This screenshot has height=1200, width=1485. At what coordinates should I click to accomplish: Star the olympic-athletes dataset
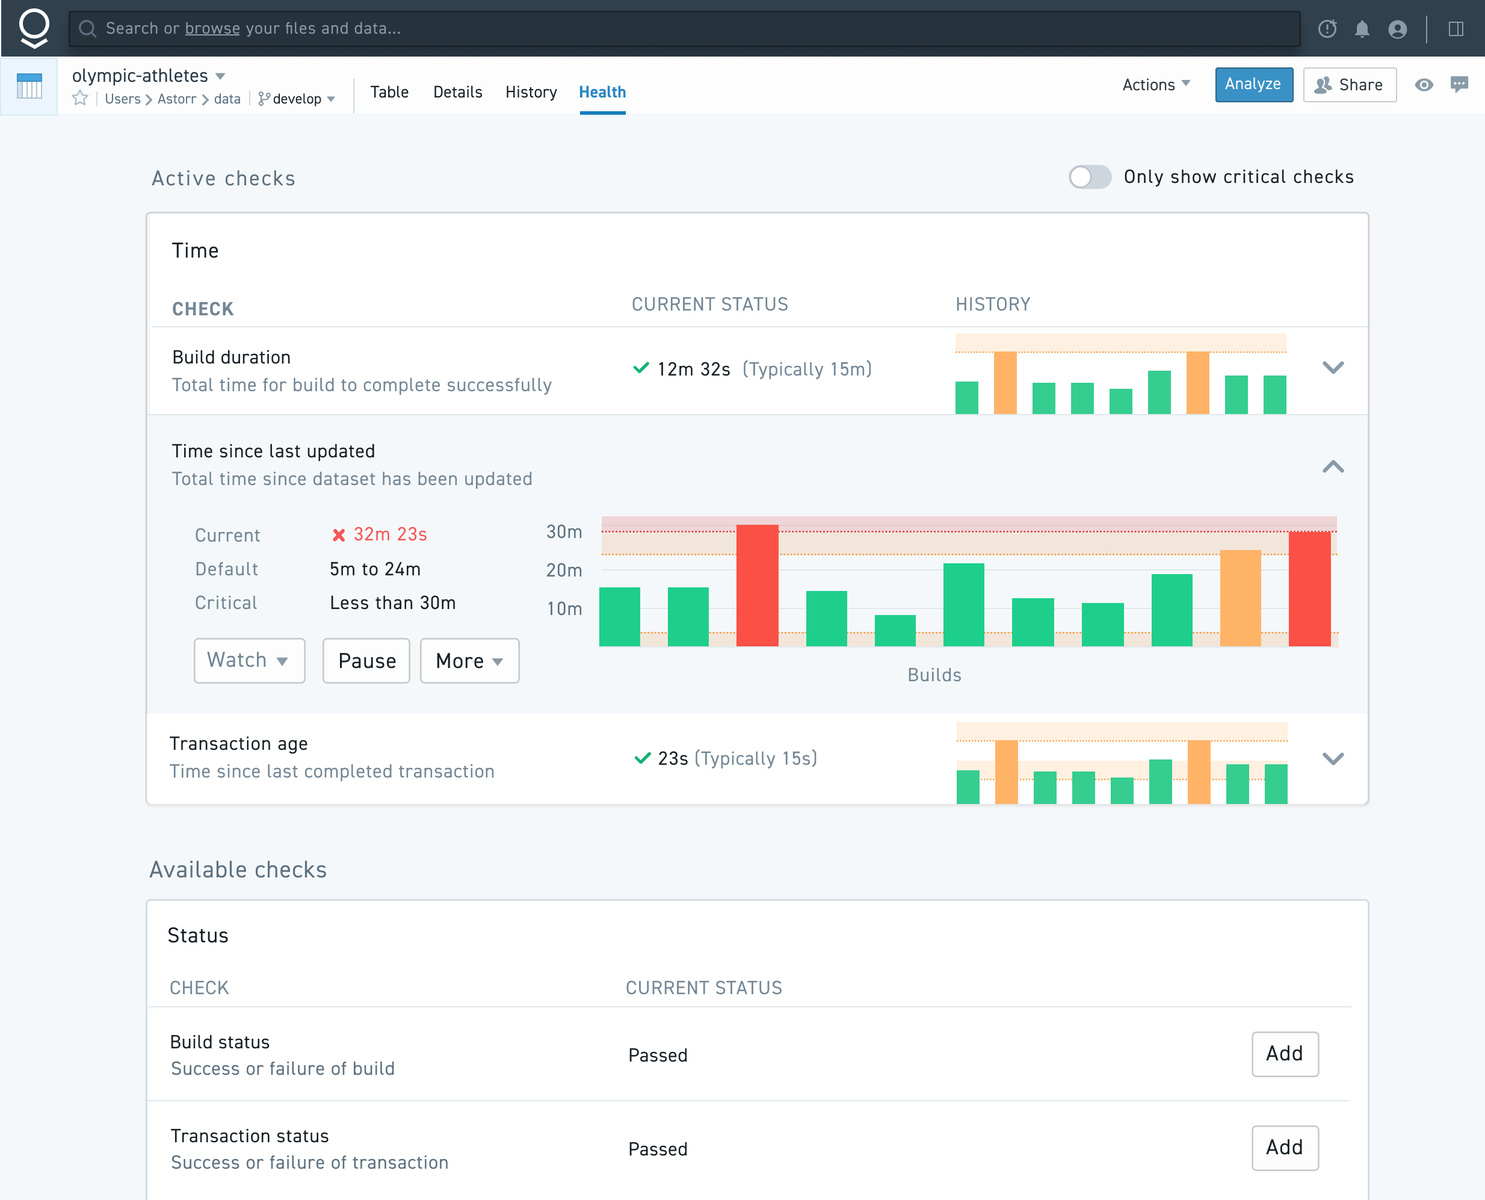pos(81,98)
